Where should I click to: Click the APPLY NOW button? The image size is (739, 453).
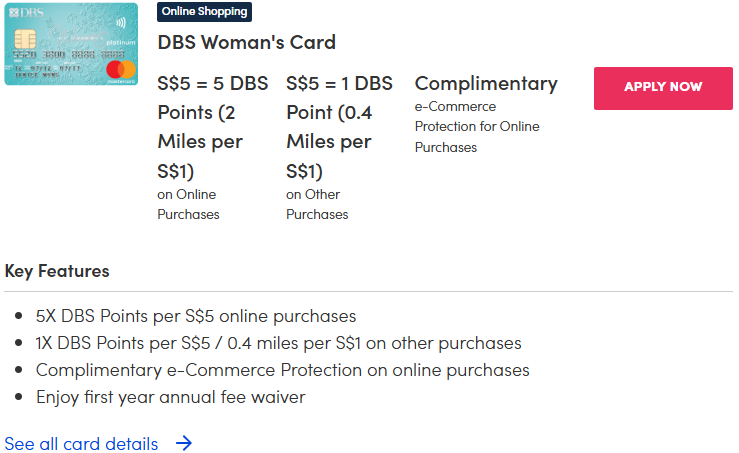point(663,88)
